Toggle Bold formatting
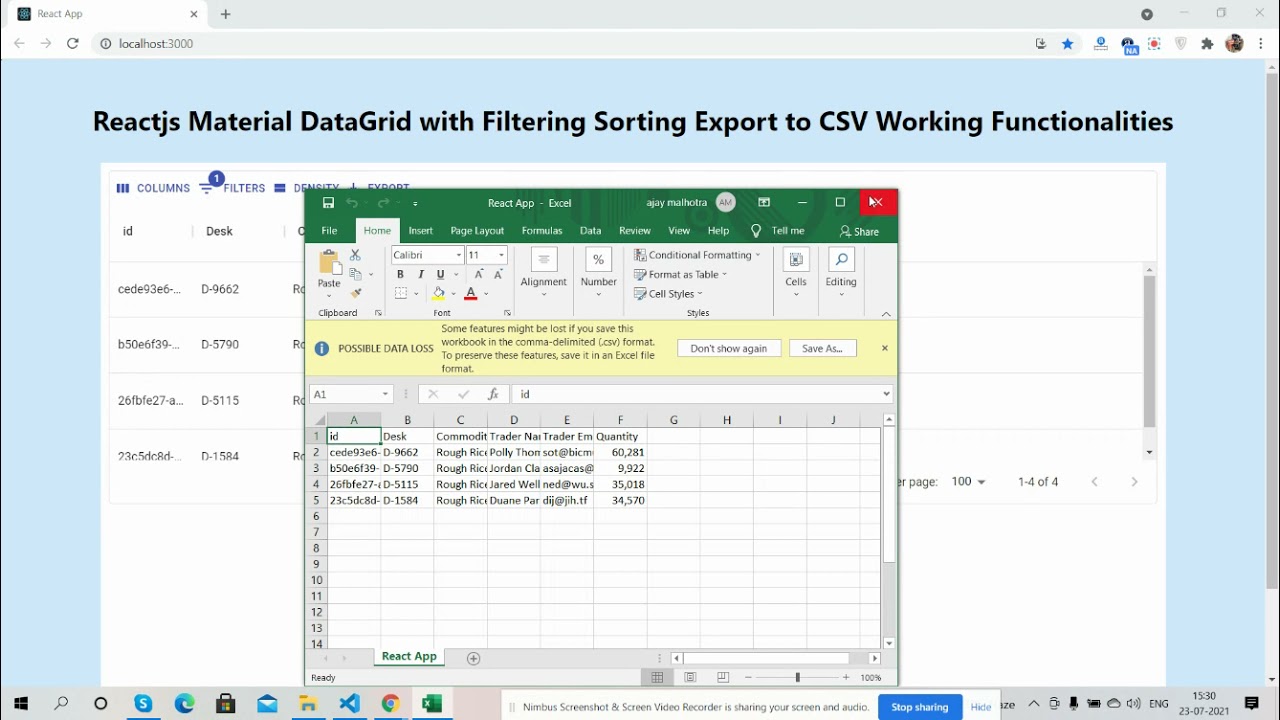Image resolution: width=1280 pixels, height=720 pixels. point(400,275)
